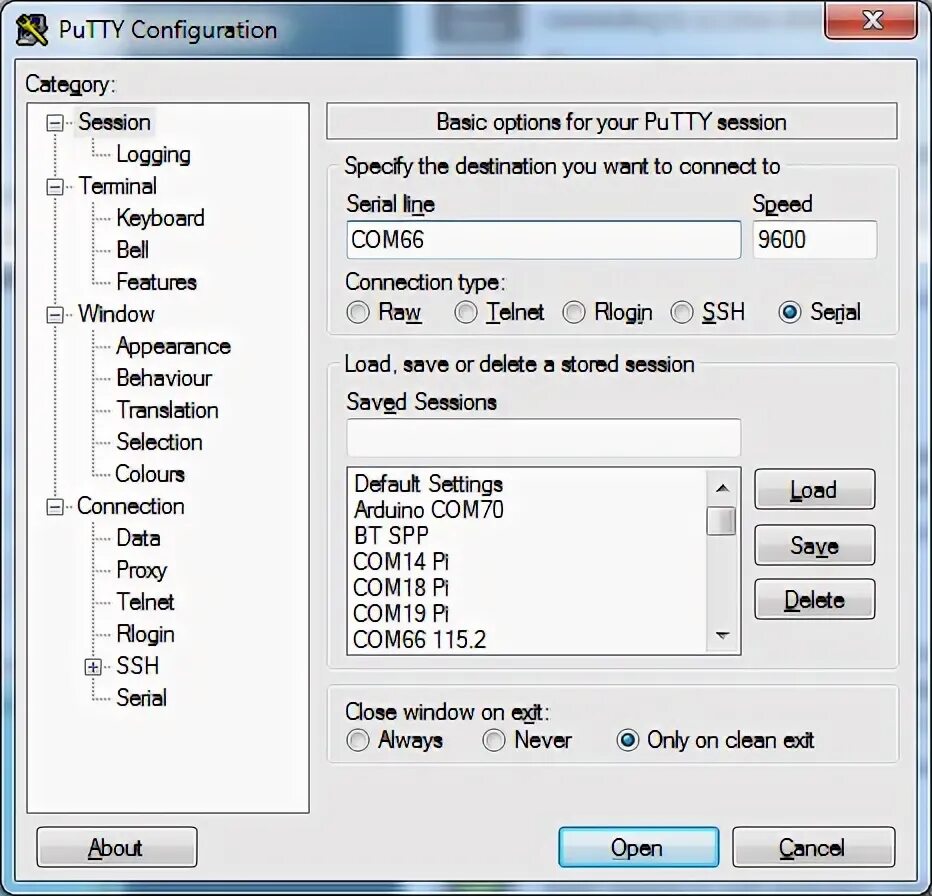Click the Saved Sessions name field

coord(543,438)
